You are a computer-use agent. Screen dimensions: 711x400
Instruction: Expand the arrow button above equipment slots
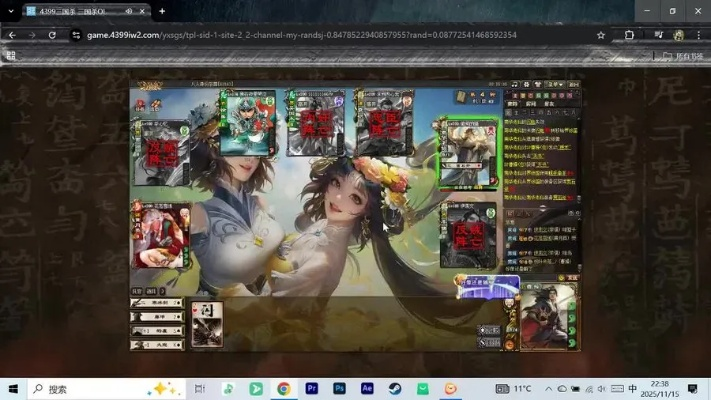pos(162,291)
